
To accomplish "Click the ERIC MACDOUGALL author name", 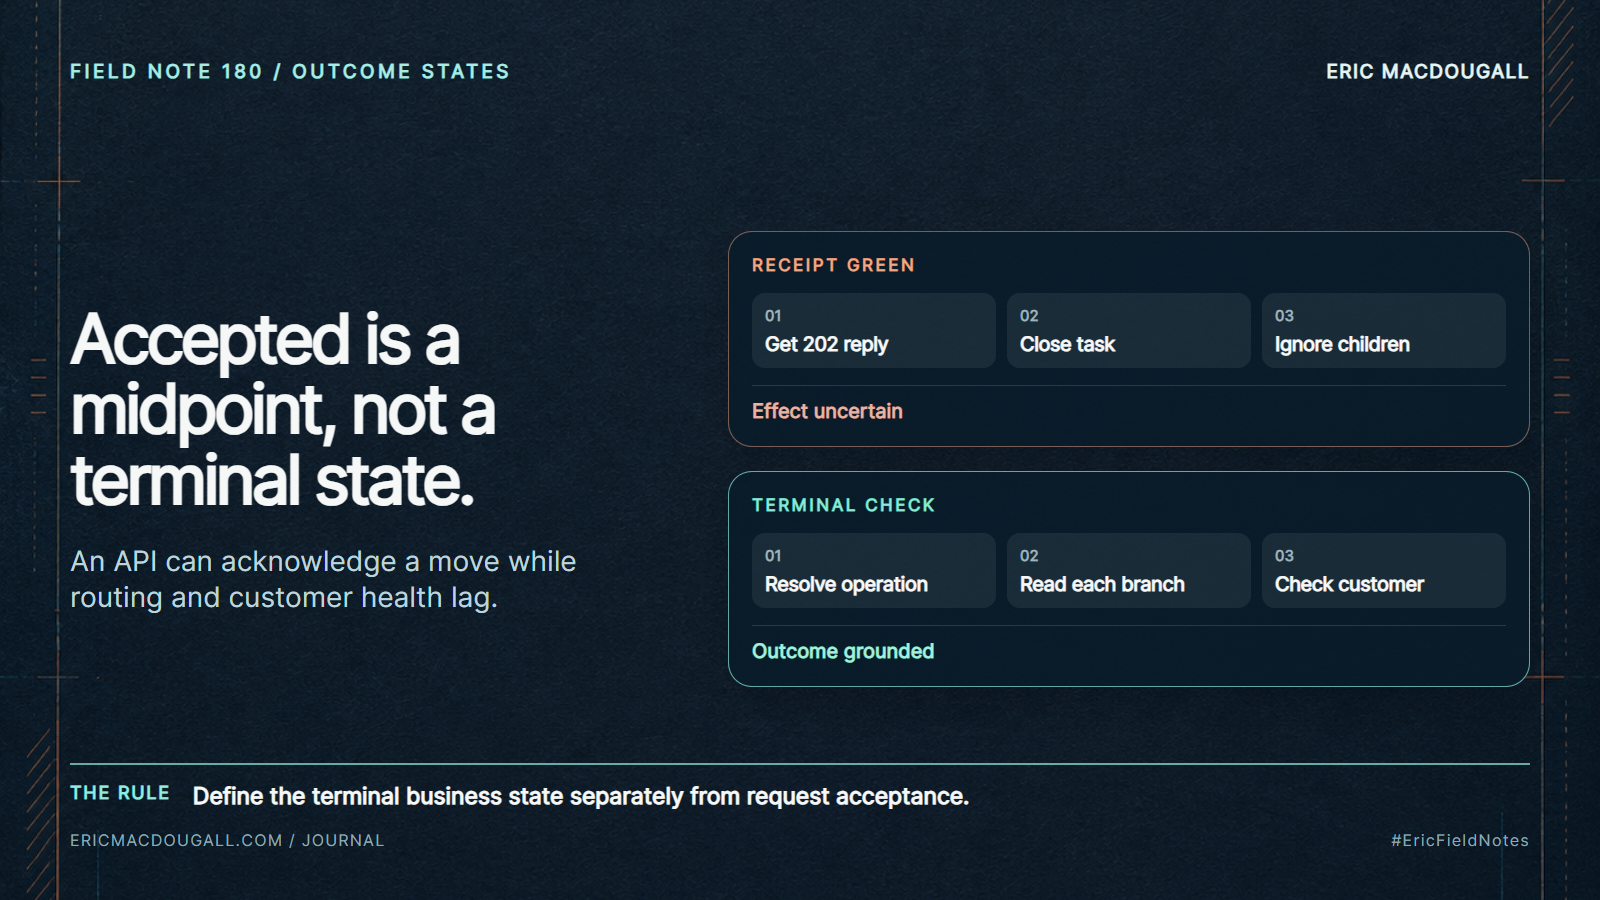I will [1427, 71].
